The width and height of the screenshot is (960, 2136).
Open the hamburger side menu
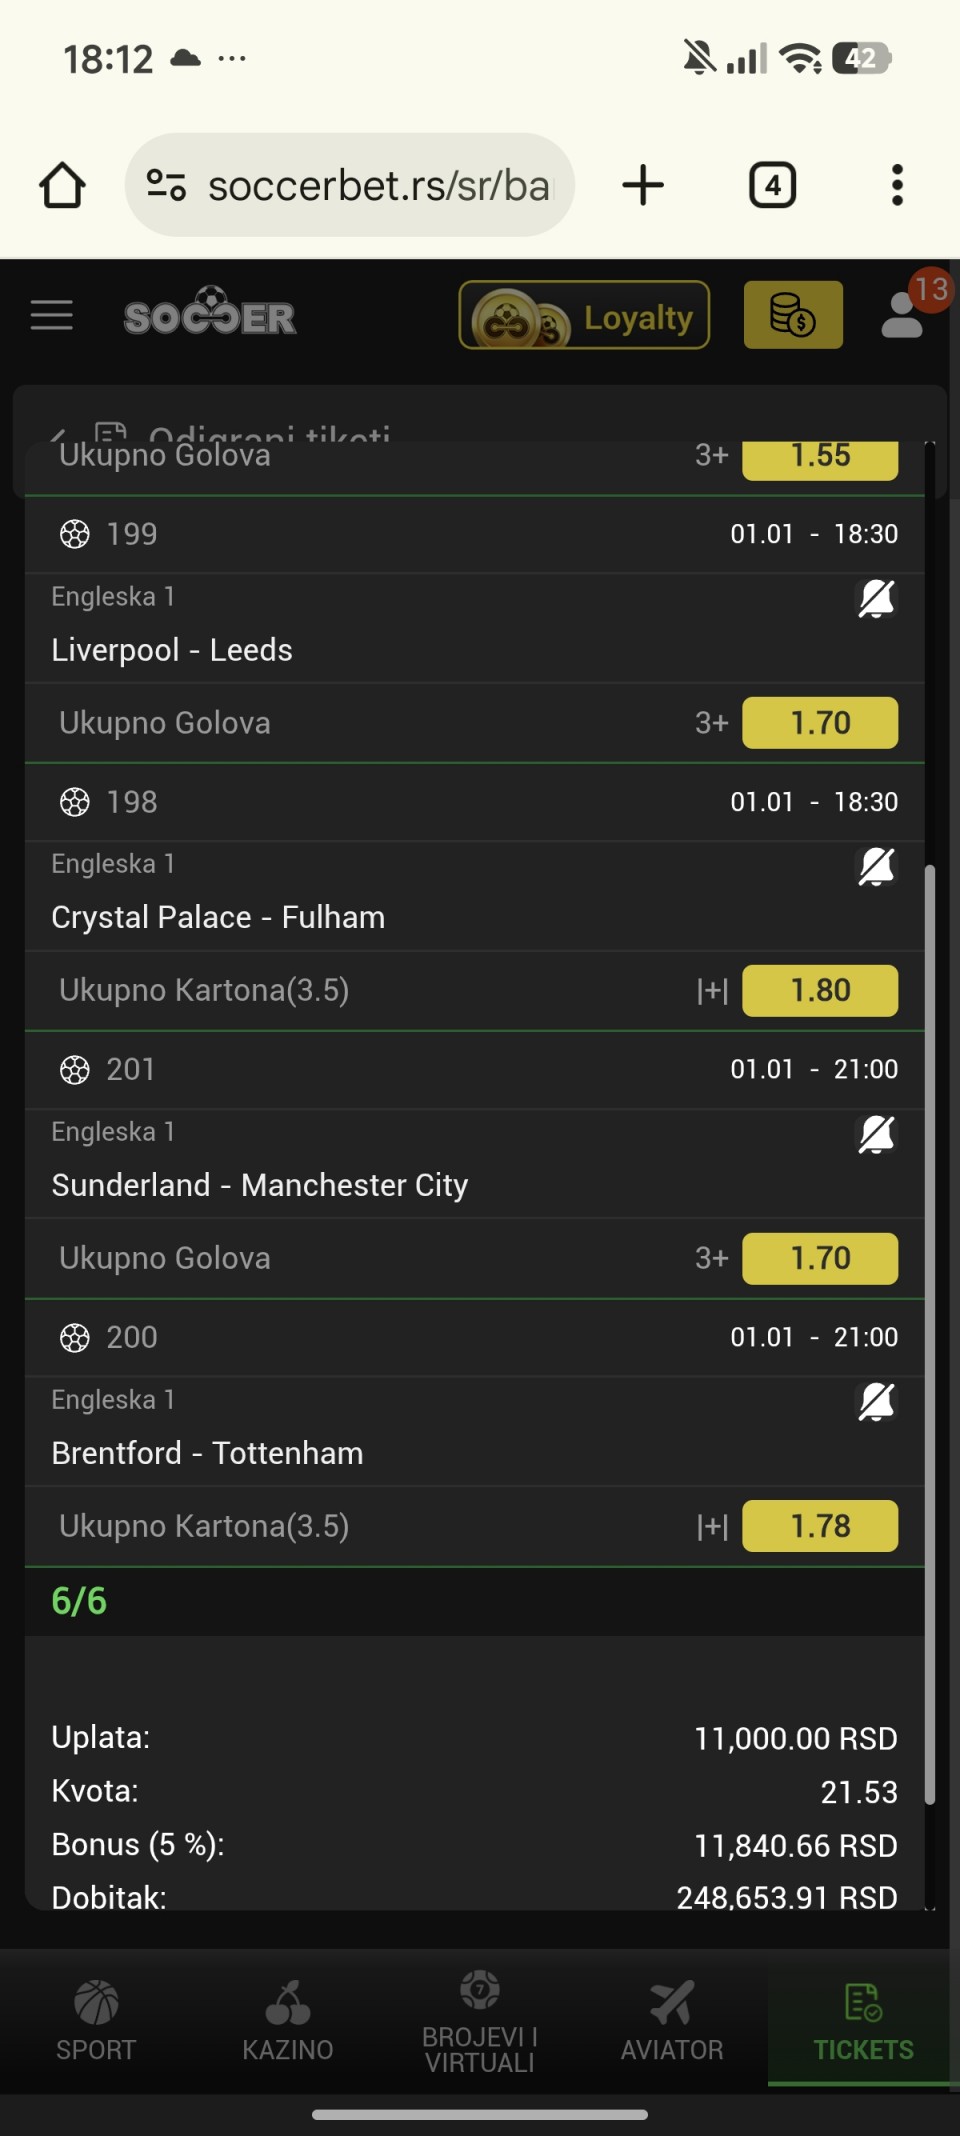[x=52, y=315]
